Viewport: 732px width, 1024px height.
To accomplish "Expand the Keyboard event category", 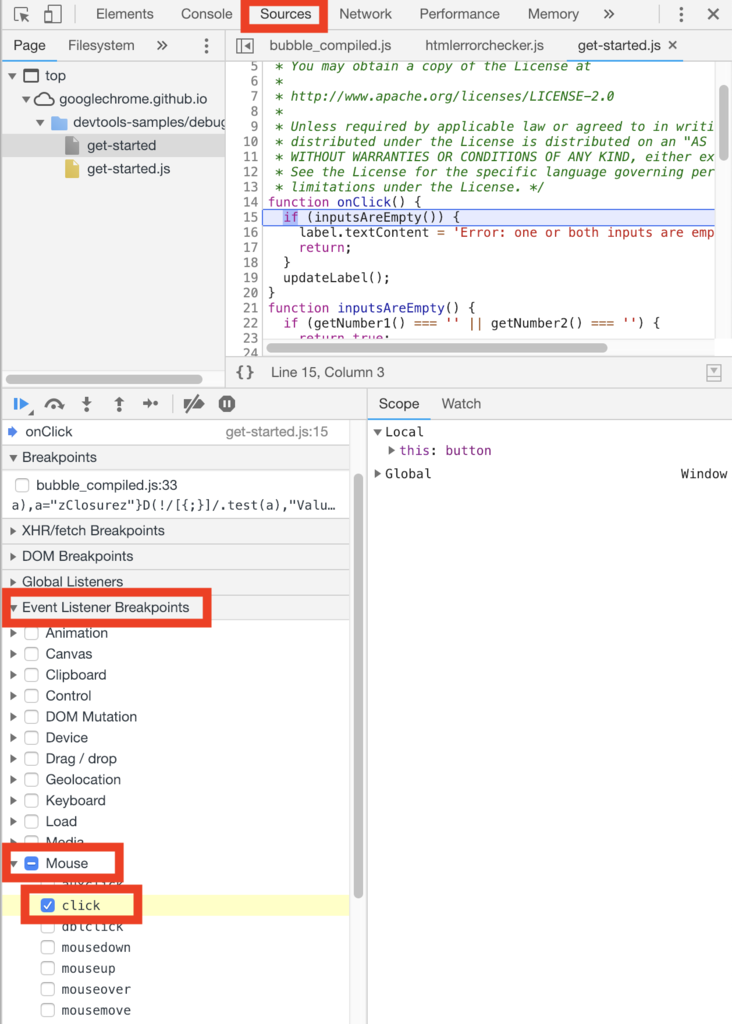I will [x=13, y=801].
